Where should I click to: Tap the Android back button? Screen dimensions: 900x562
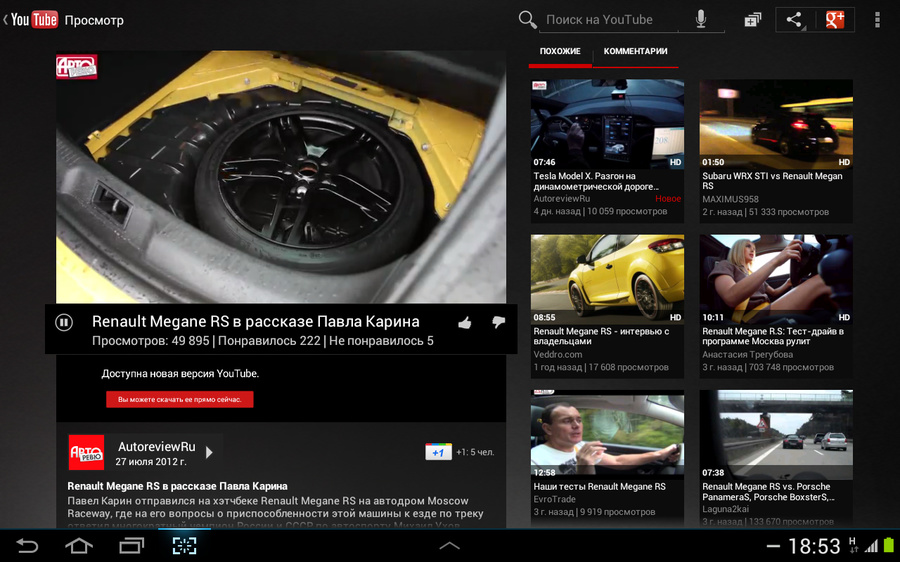click(26, 545)
